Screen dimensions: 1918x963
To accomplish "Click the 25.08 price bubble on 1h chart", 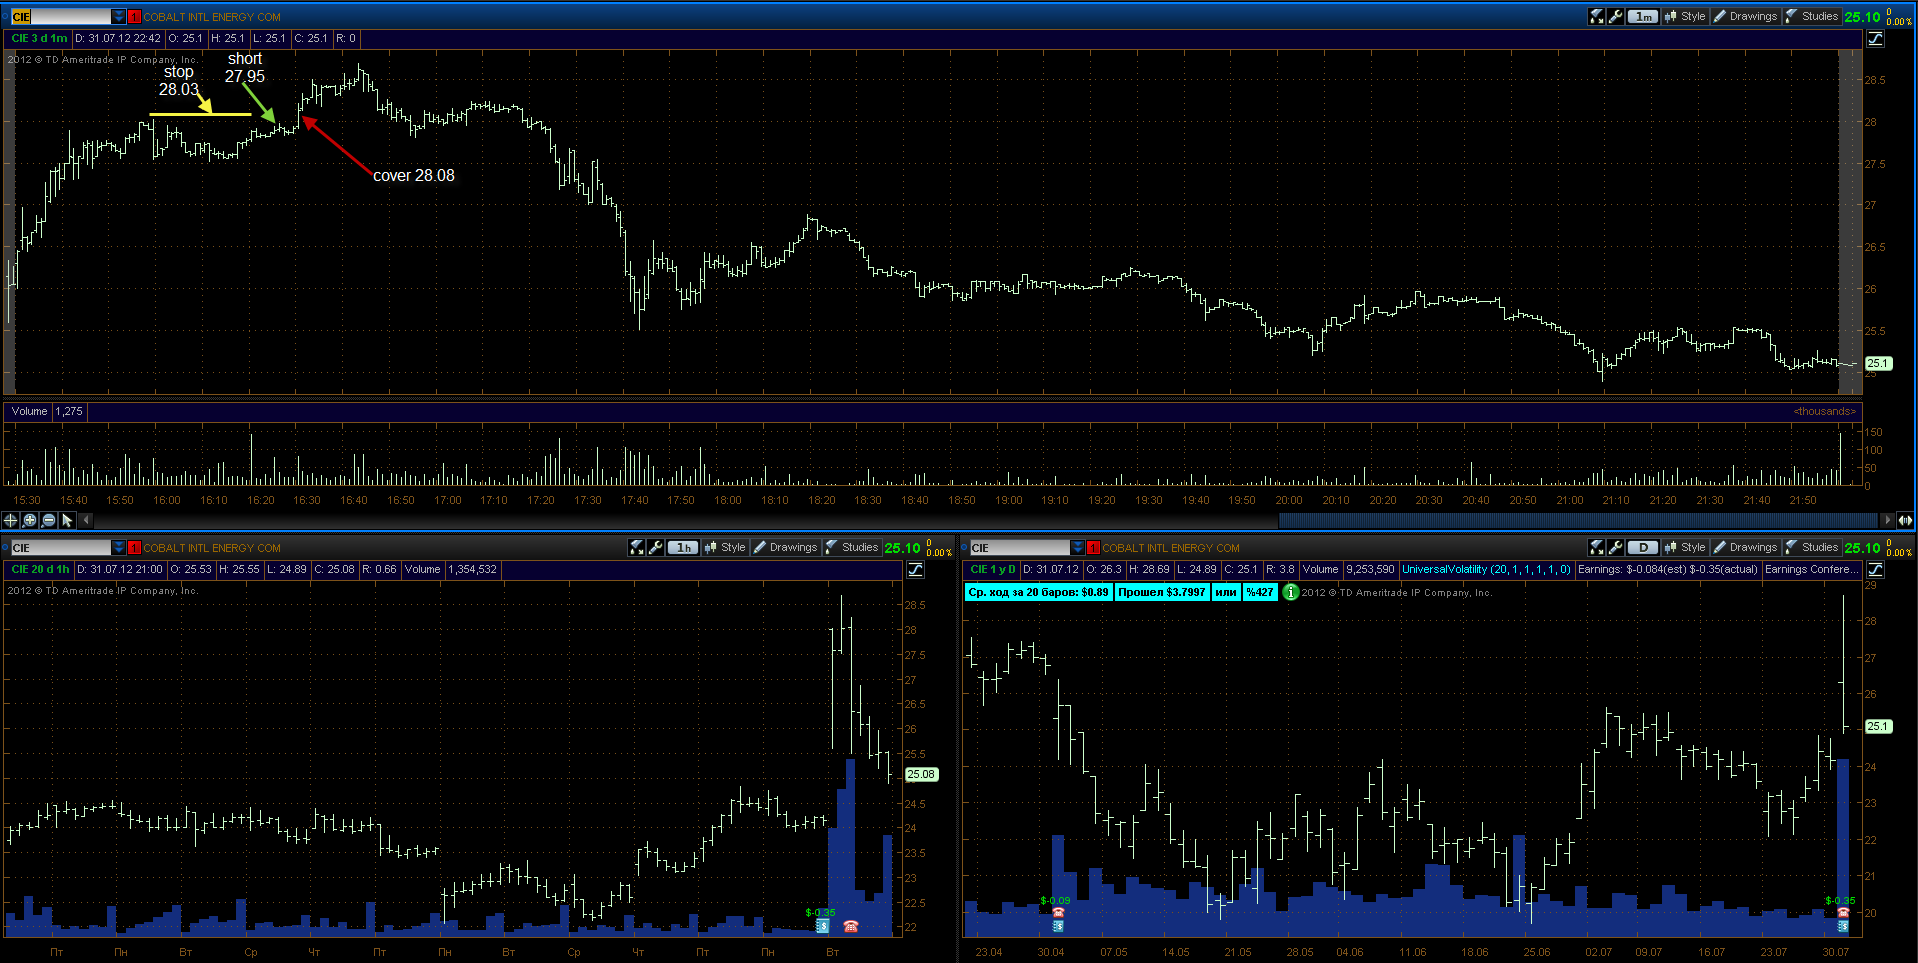I will point(921,774).
